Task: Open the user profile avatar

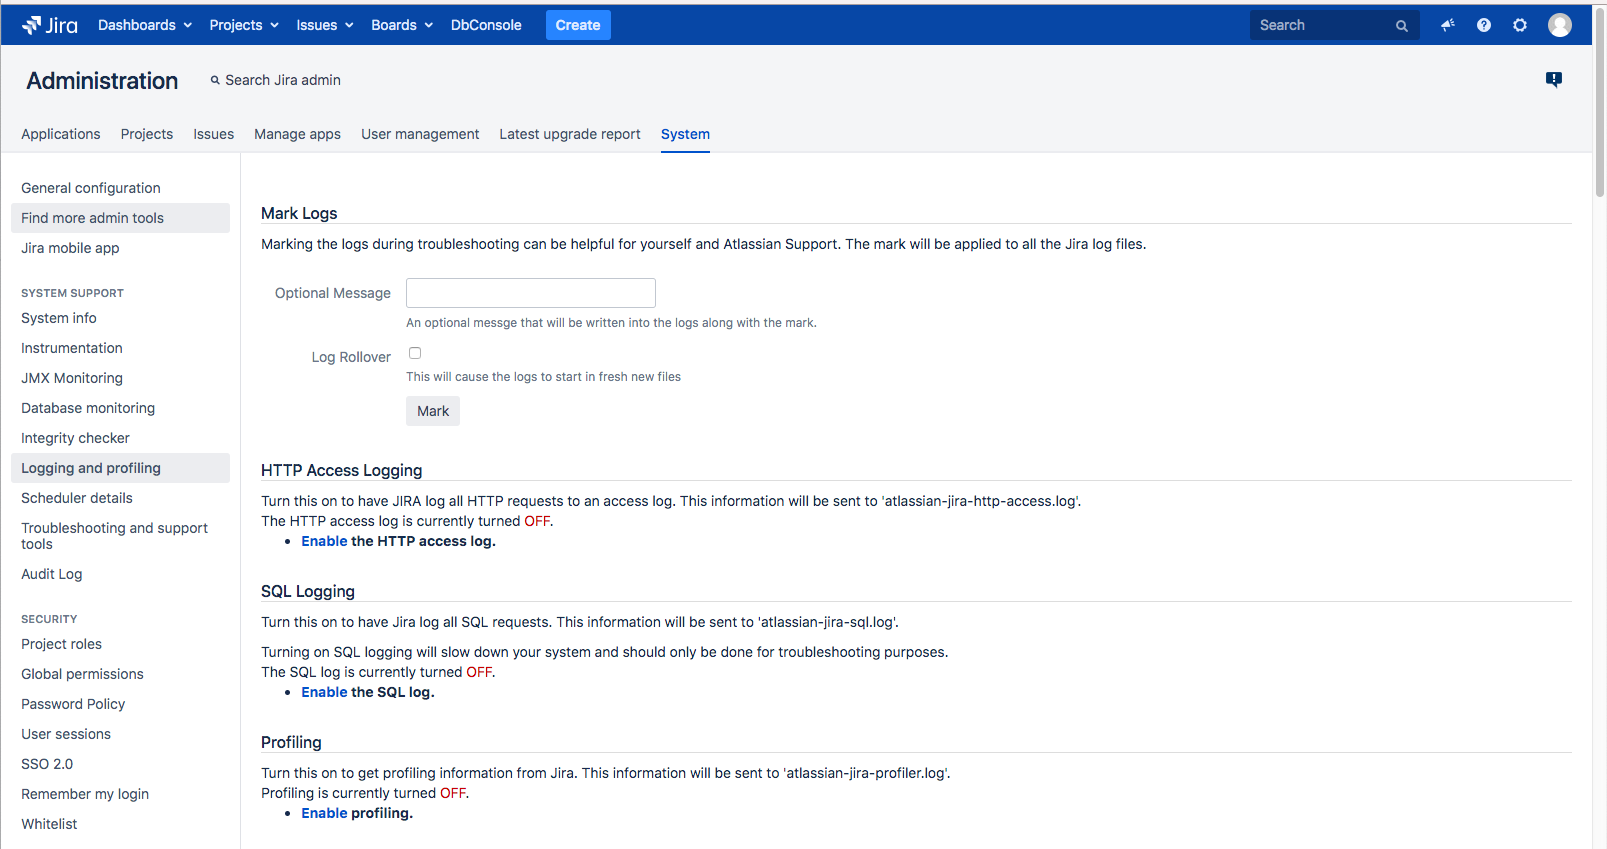Action: (x=1559, y=25)
